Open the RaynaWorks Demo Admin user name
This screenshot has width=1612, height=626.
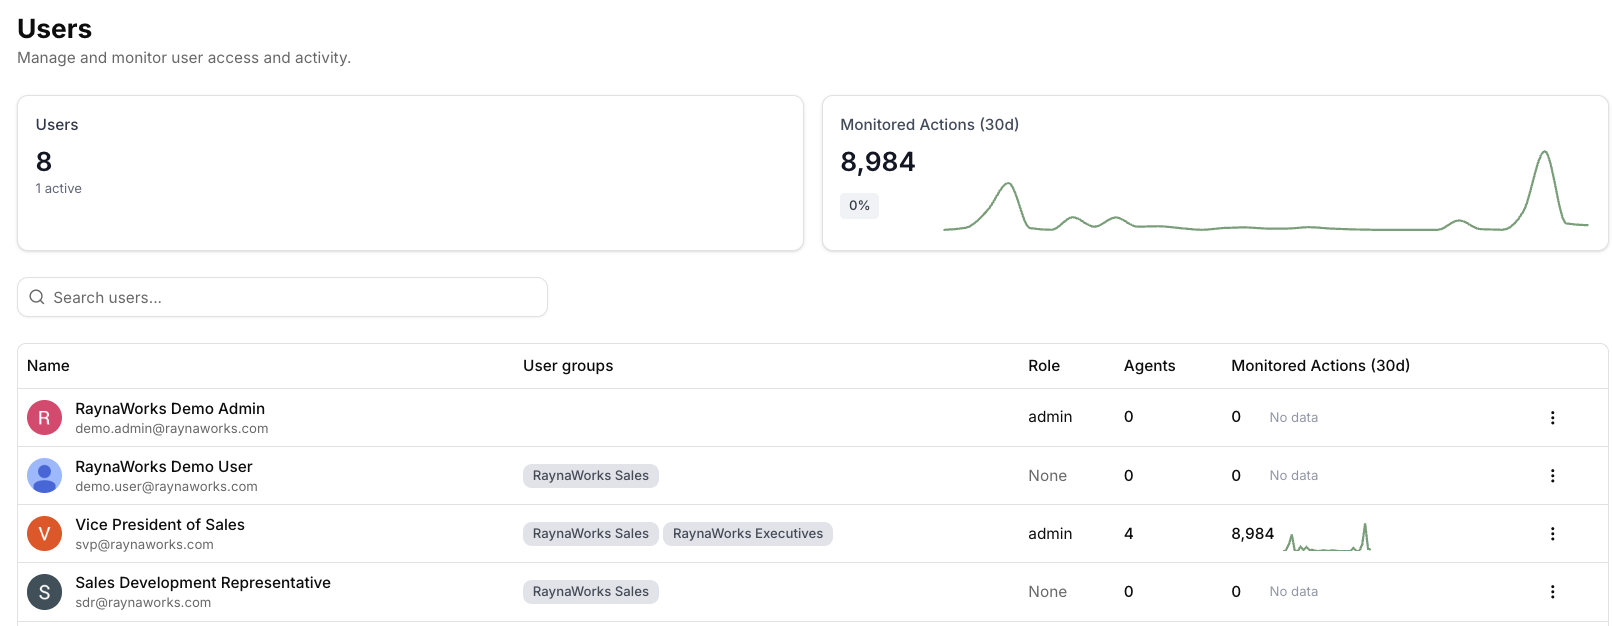(170, 409)
